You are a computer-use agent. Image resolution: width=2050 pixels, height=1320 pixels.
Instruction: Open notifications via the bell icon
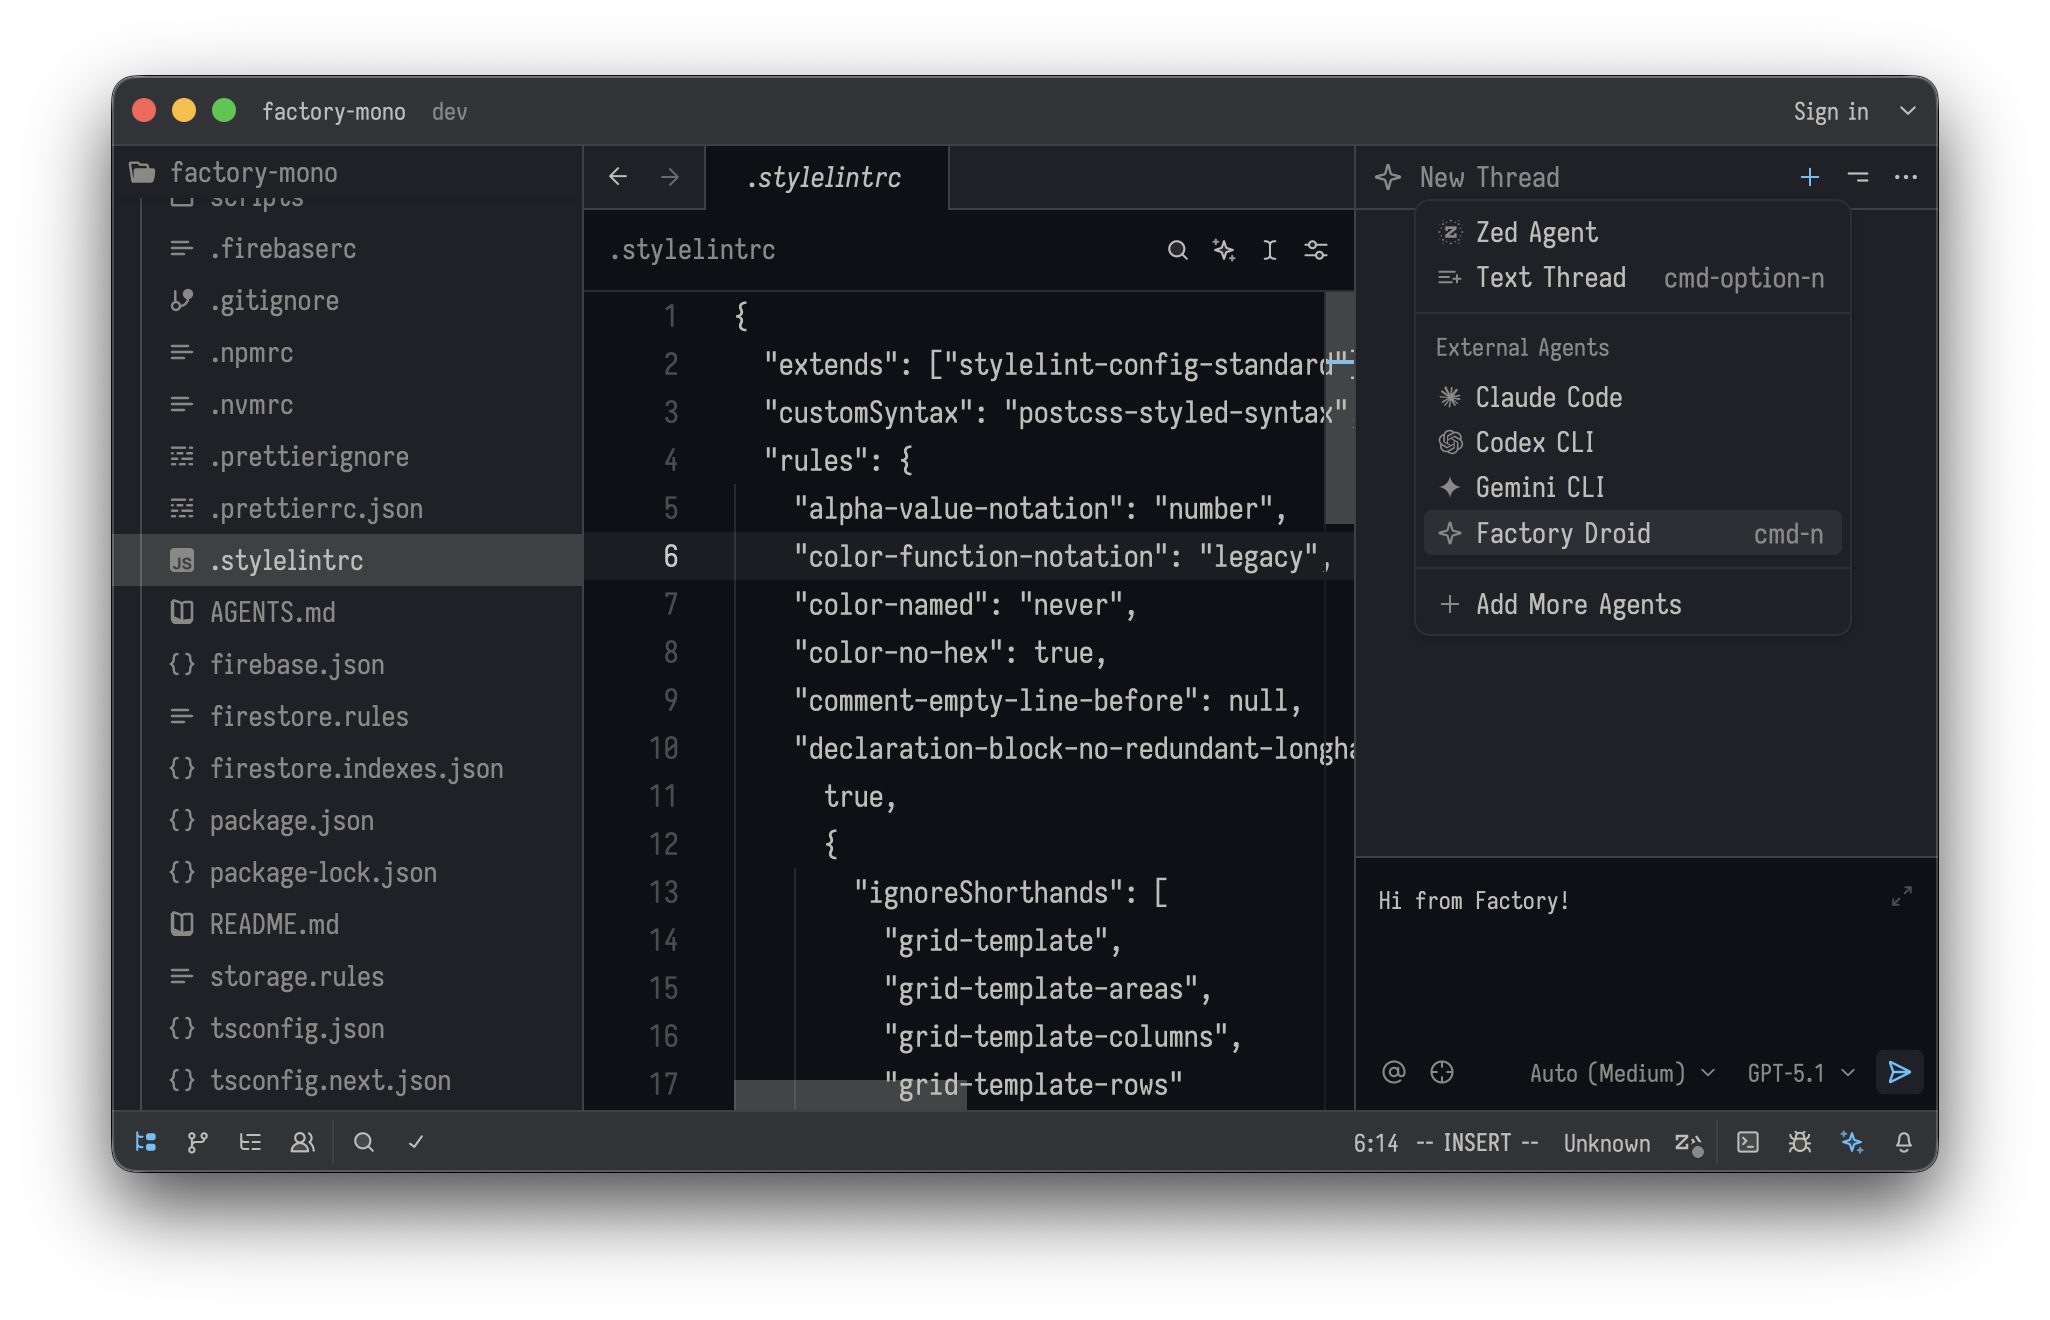[1903, 1142]
